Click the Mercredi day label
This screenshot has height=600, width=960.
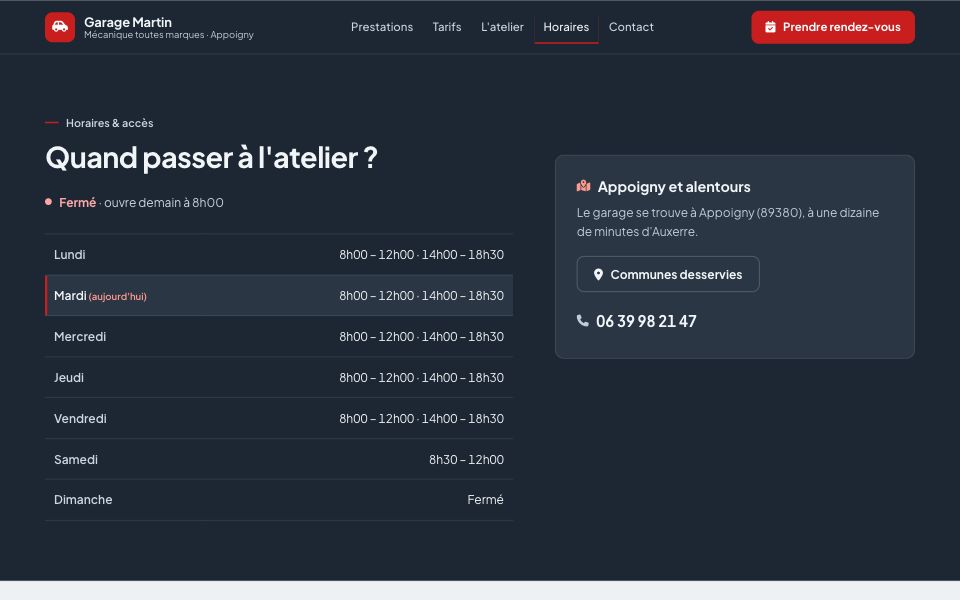80,337
